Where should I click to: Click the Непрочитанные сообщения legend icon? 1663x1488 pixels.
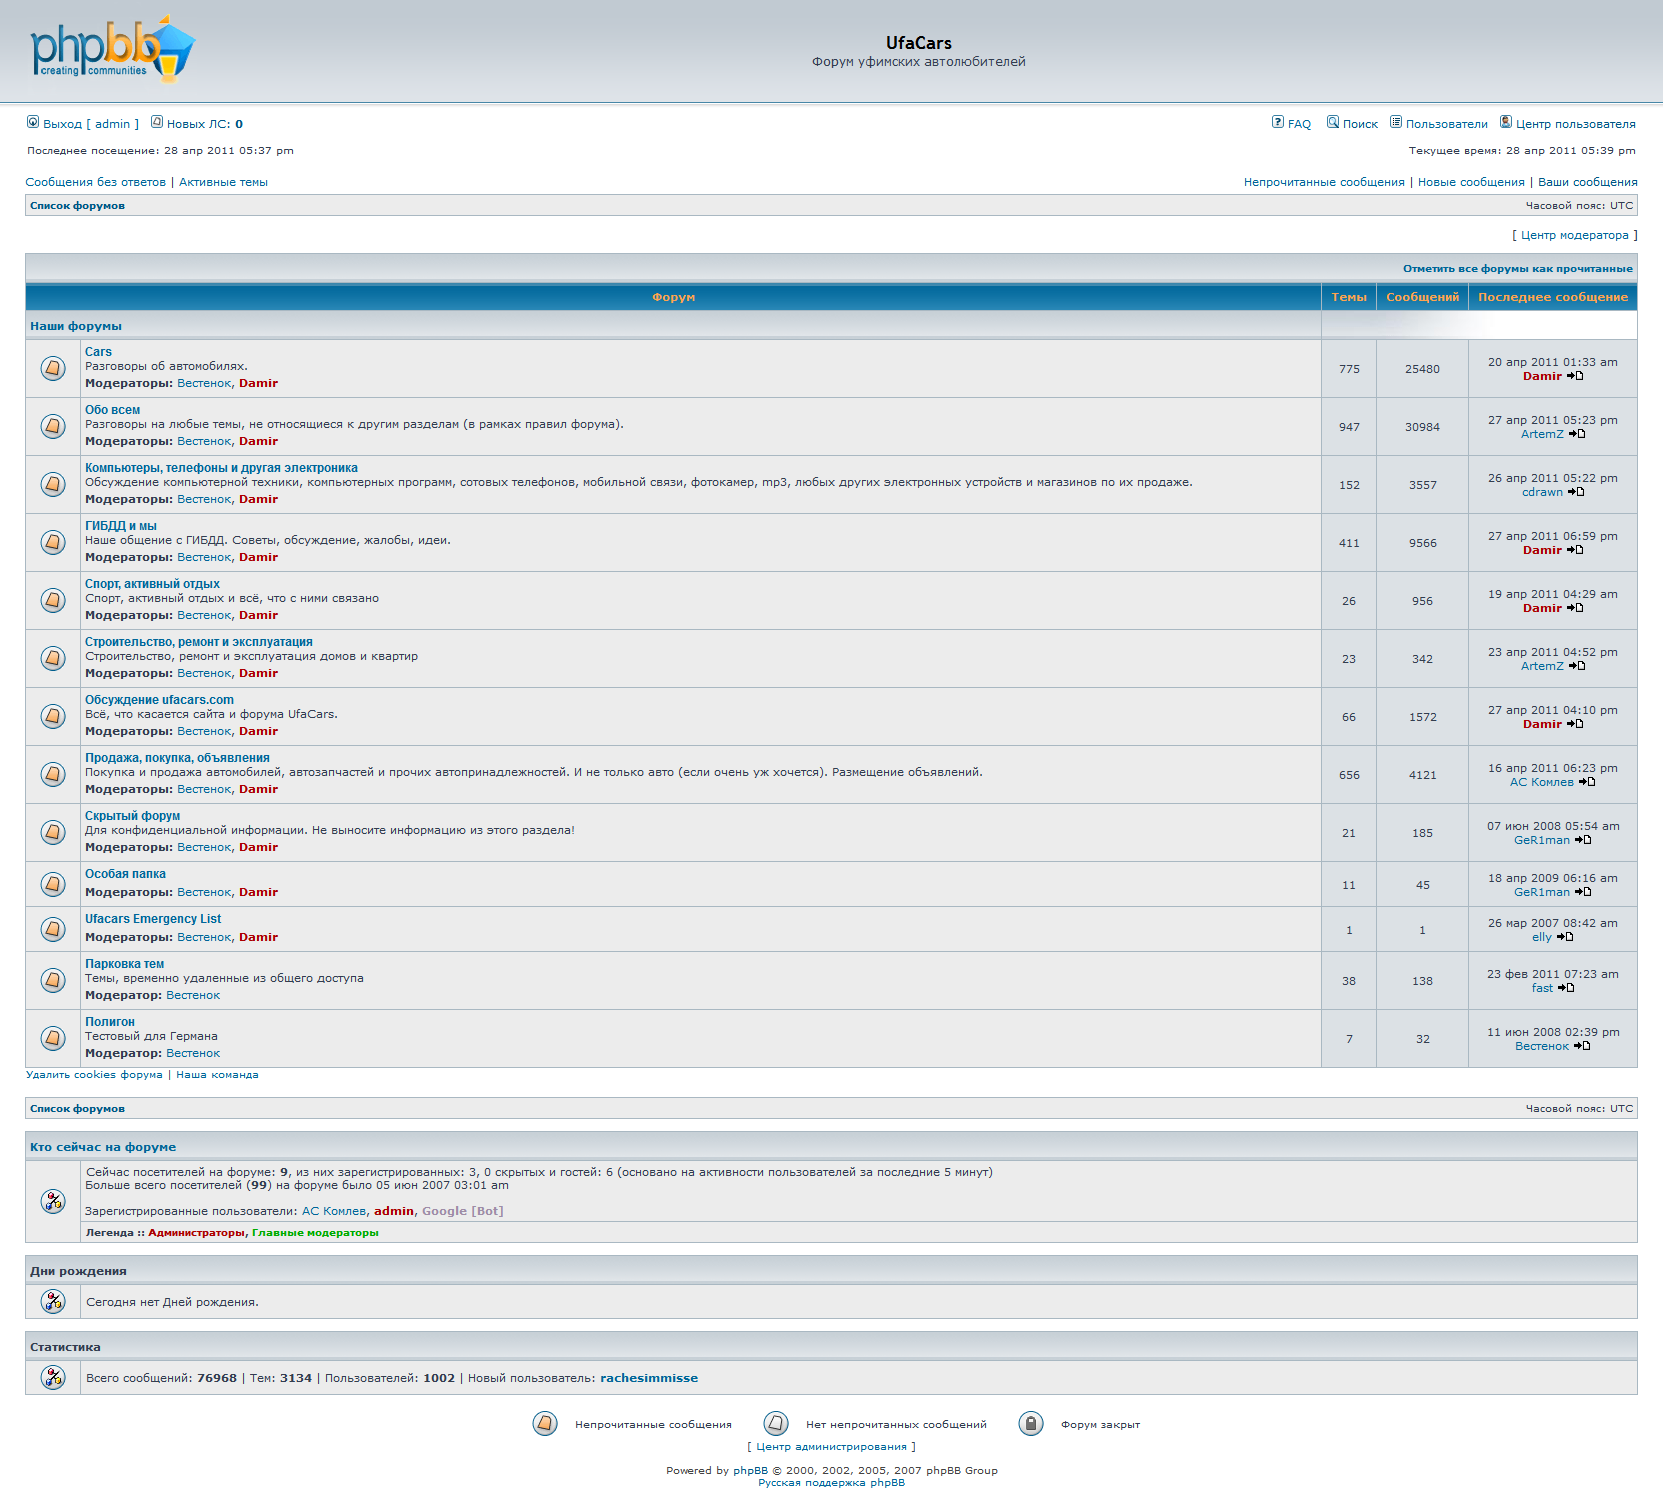(545, 1423)
